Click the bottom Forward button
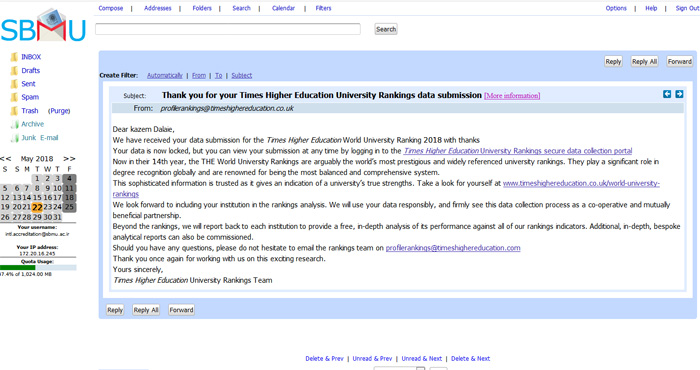This screenshot has width=700, height=370. click(181, 310)
